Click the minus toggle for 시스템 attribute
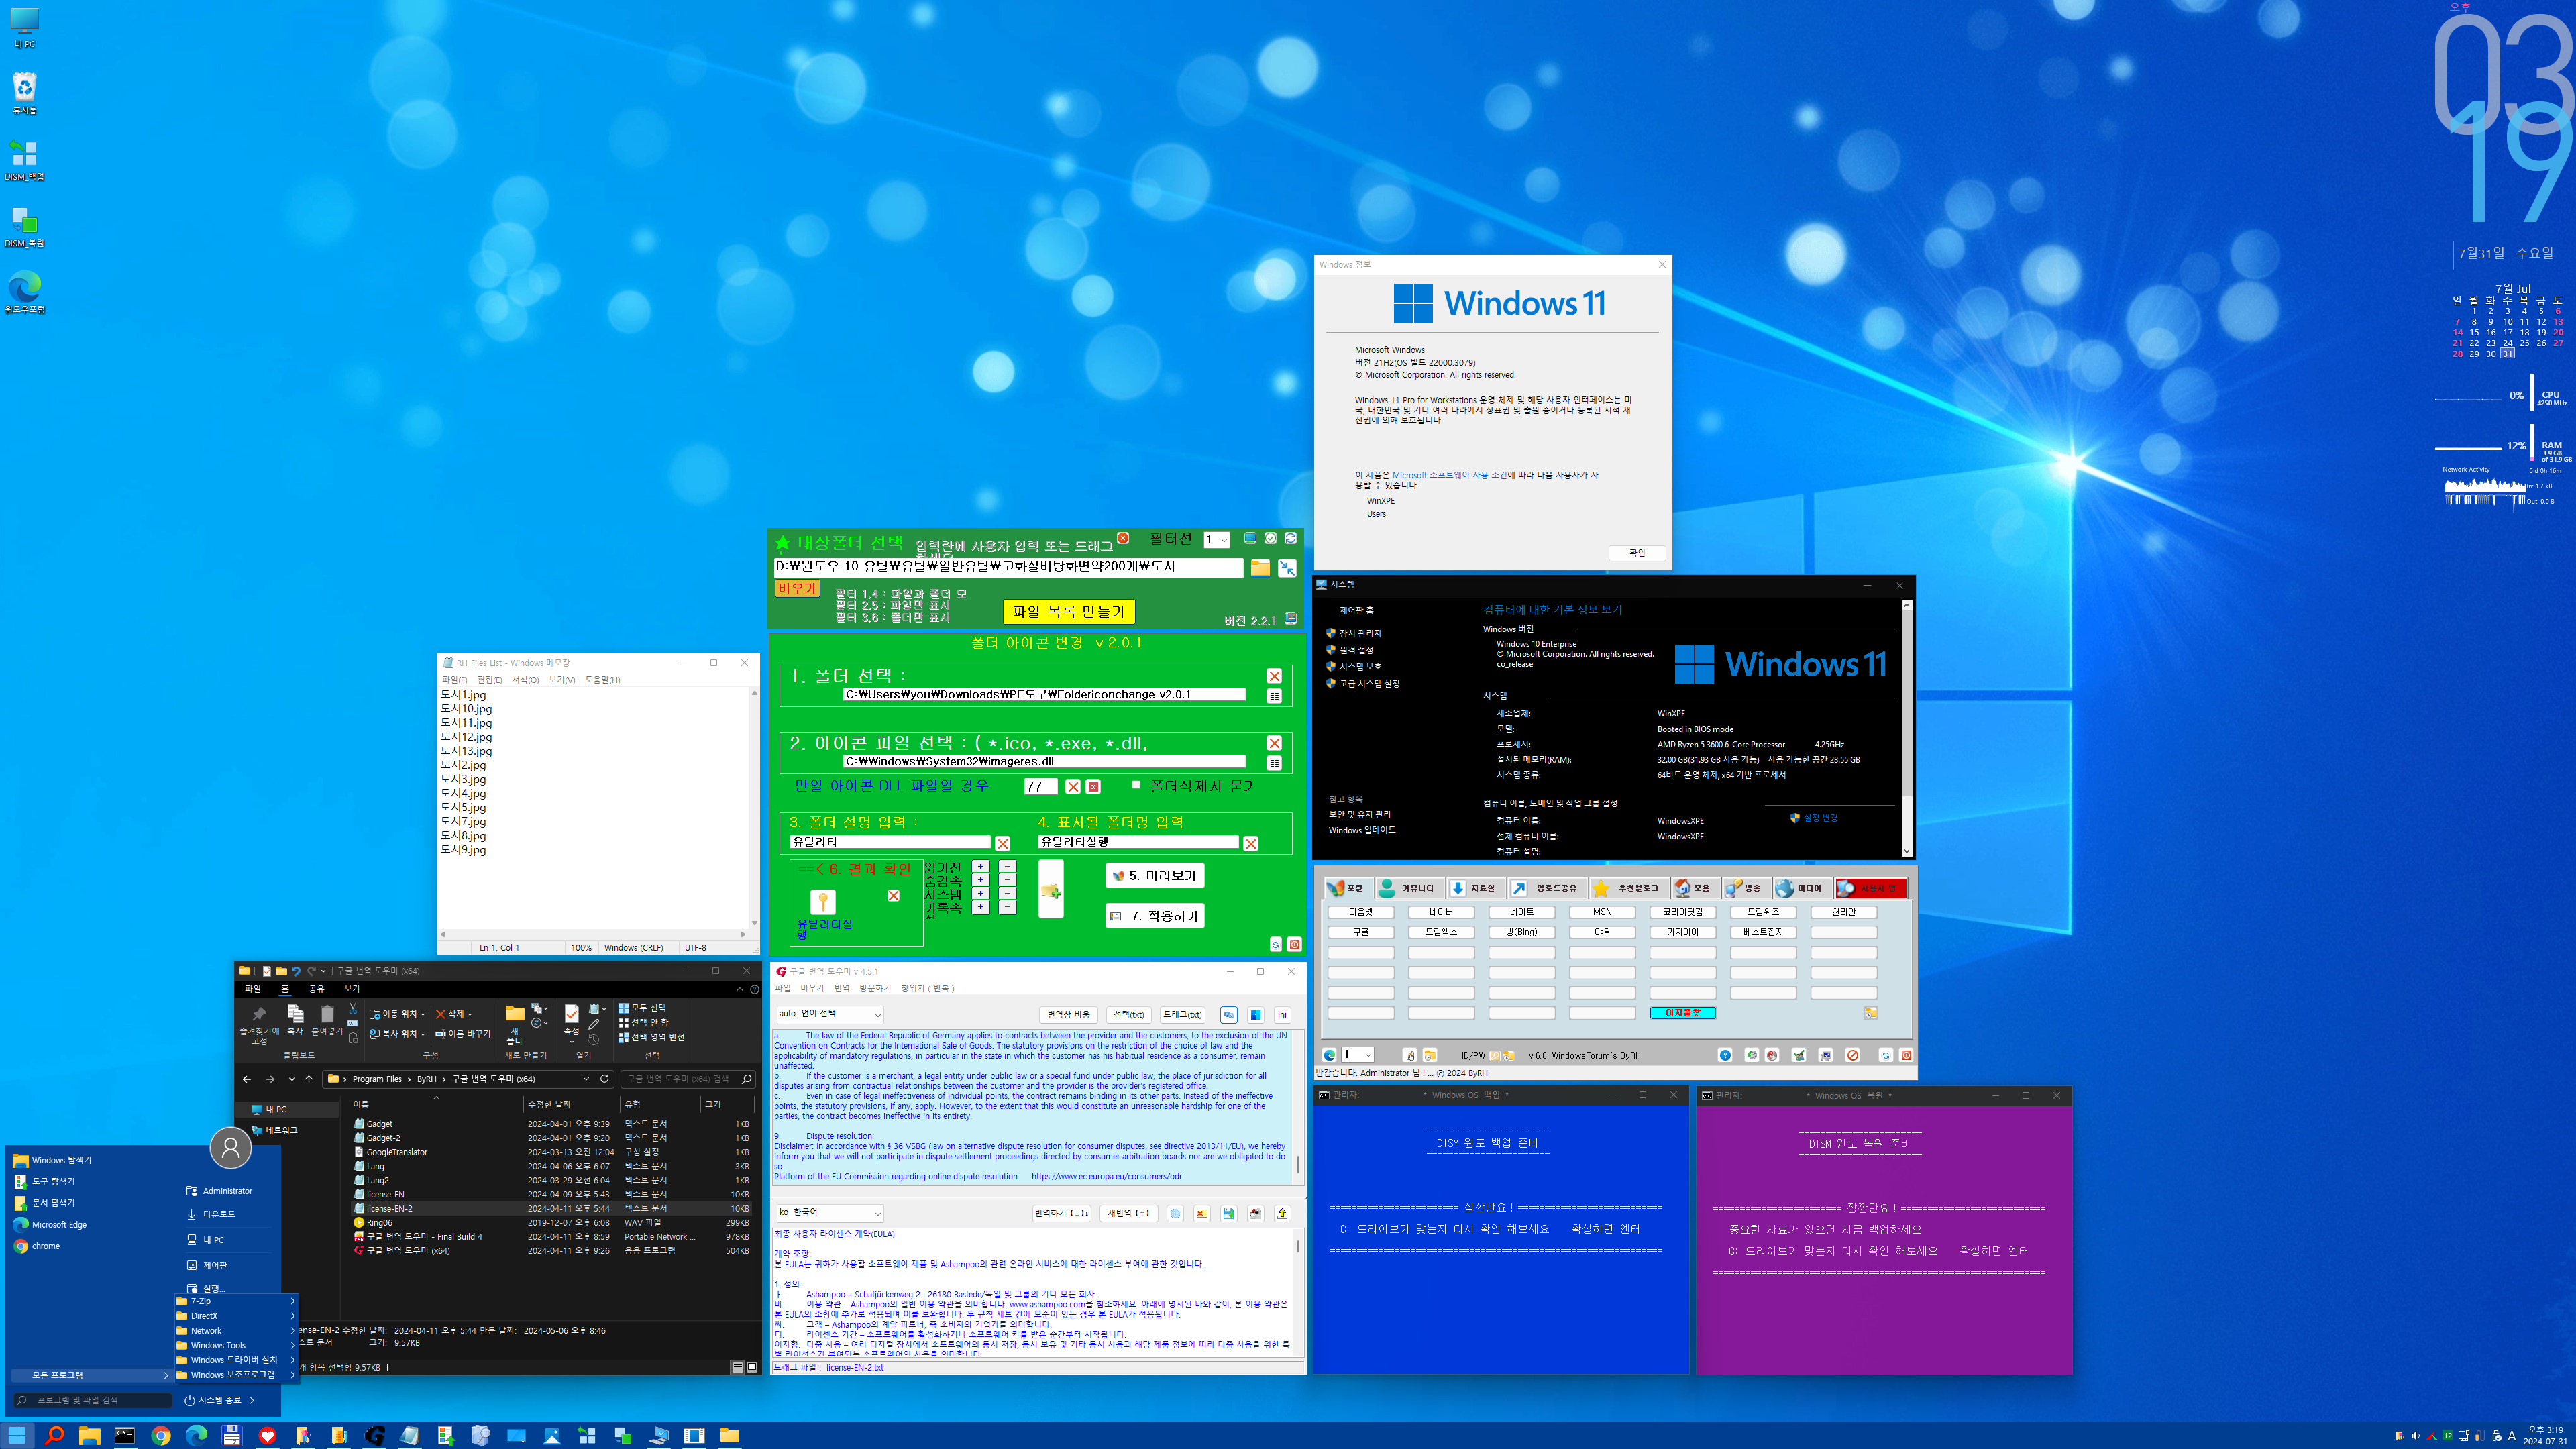Screen dimensions: 2576x1449 (x=1007, y=893)
